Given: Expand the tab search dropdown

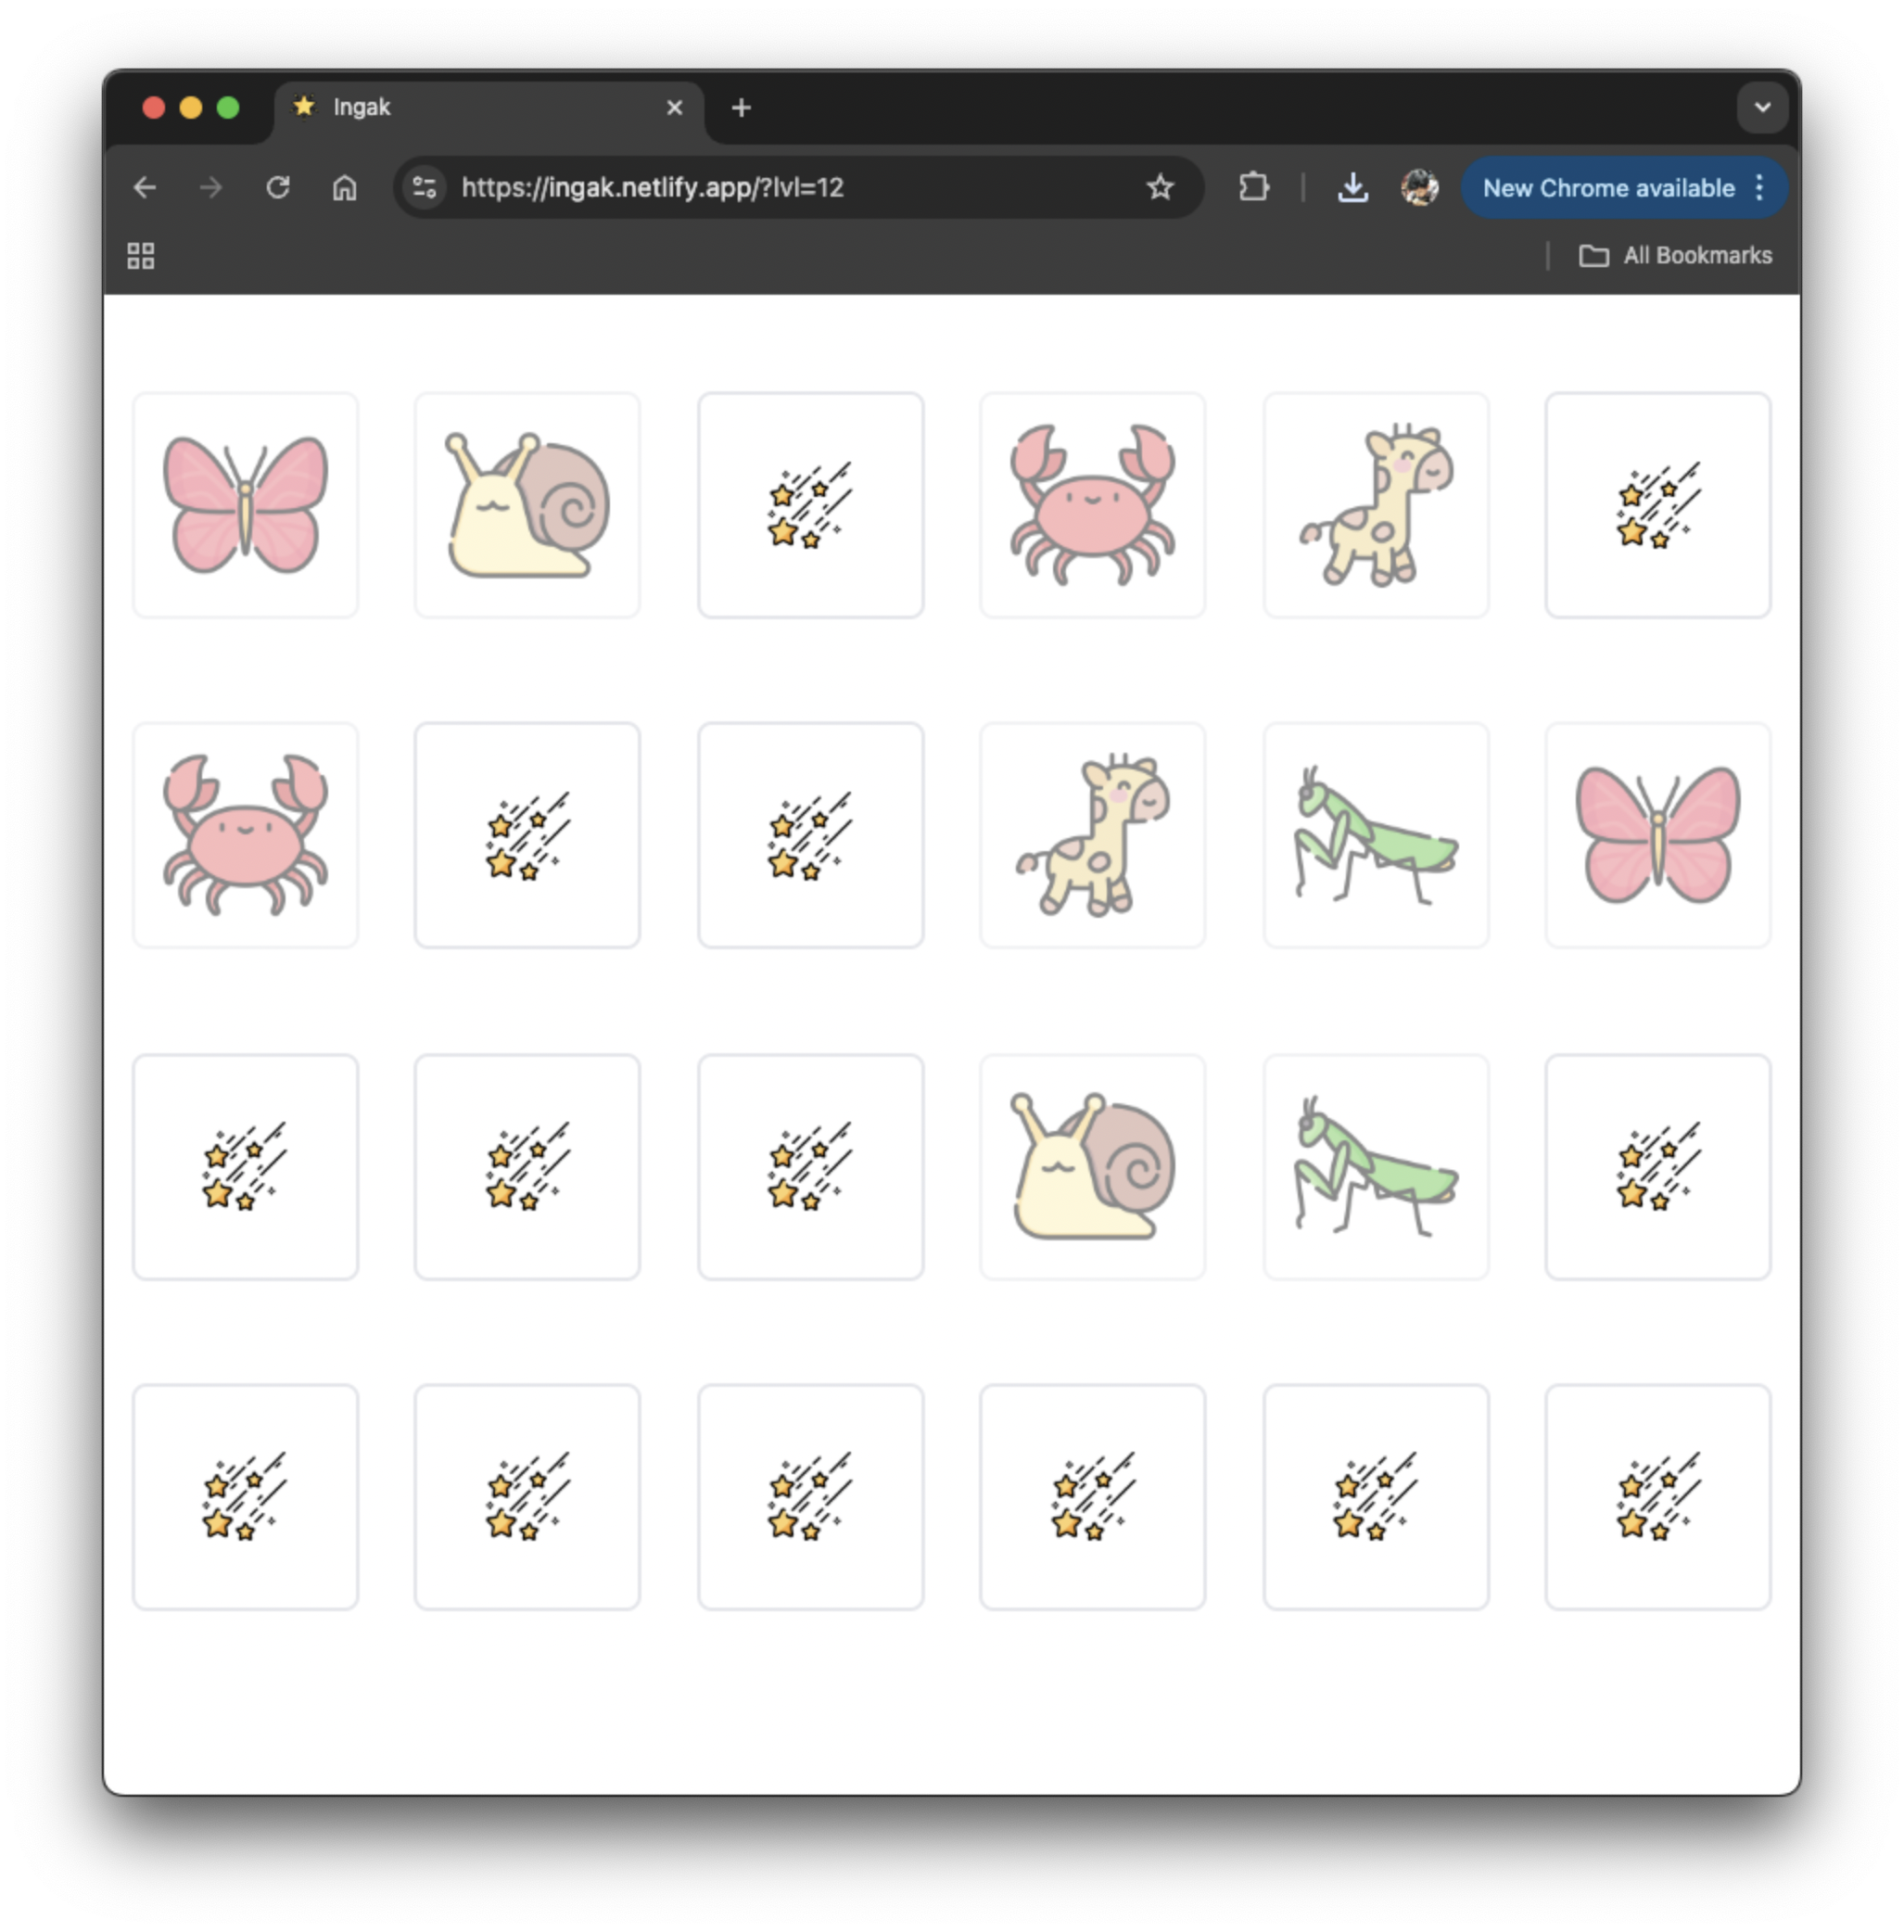Looking at the screenshot, I should 1762,107.
